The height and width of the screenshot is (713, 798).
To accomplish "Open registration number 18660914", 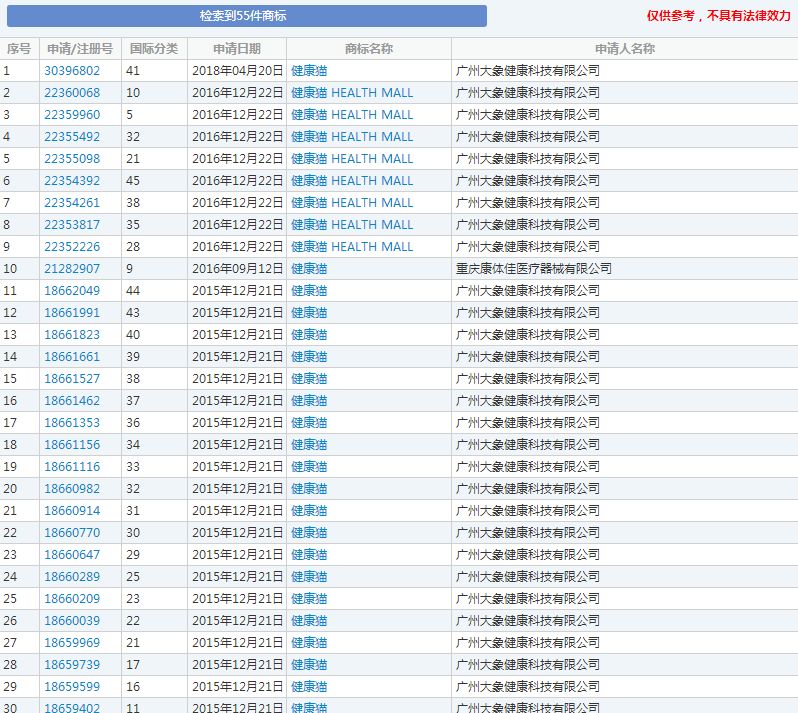I will click(72, 510).
